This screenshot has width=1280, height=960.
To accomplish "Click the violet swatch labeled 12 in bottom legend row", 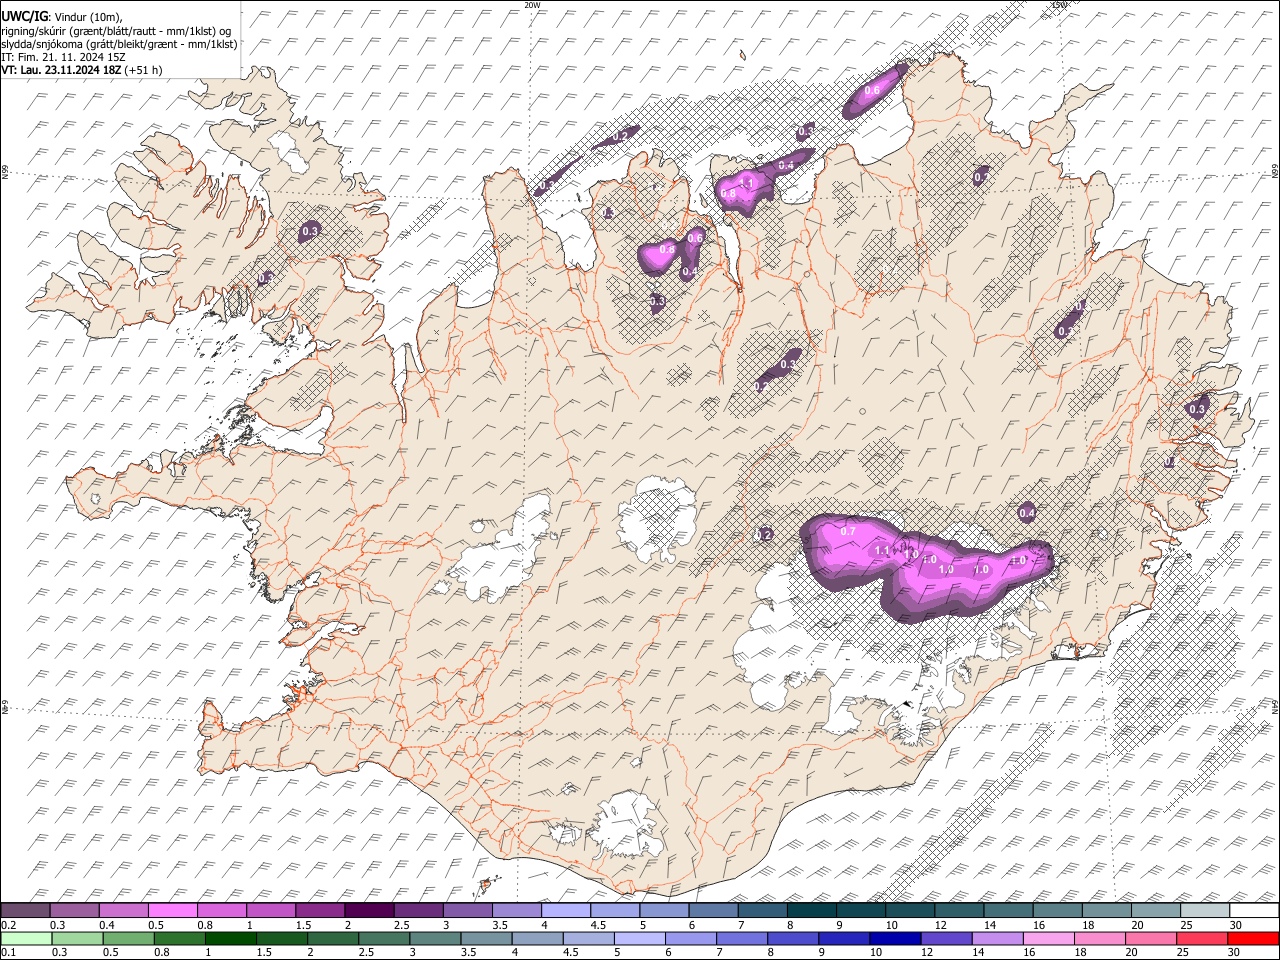I will coord(947,938).
